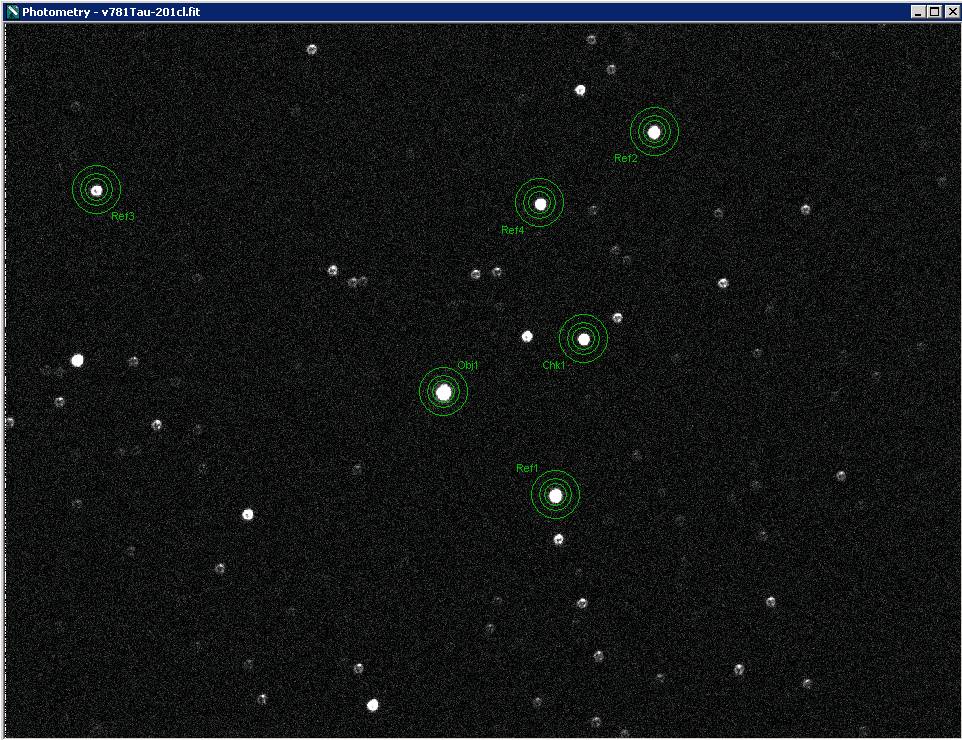Choose the Ref4 reference star aperture
Viewport: 962px width, 740px height.
click(x=540, y=204)
